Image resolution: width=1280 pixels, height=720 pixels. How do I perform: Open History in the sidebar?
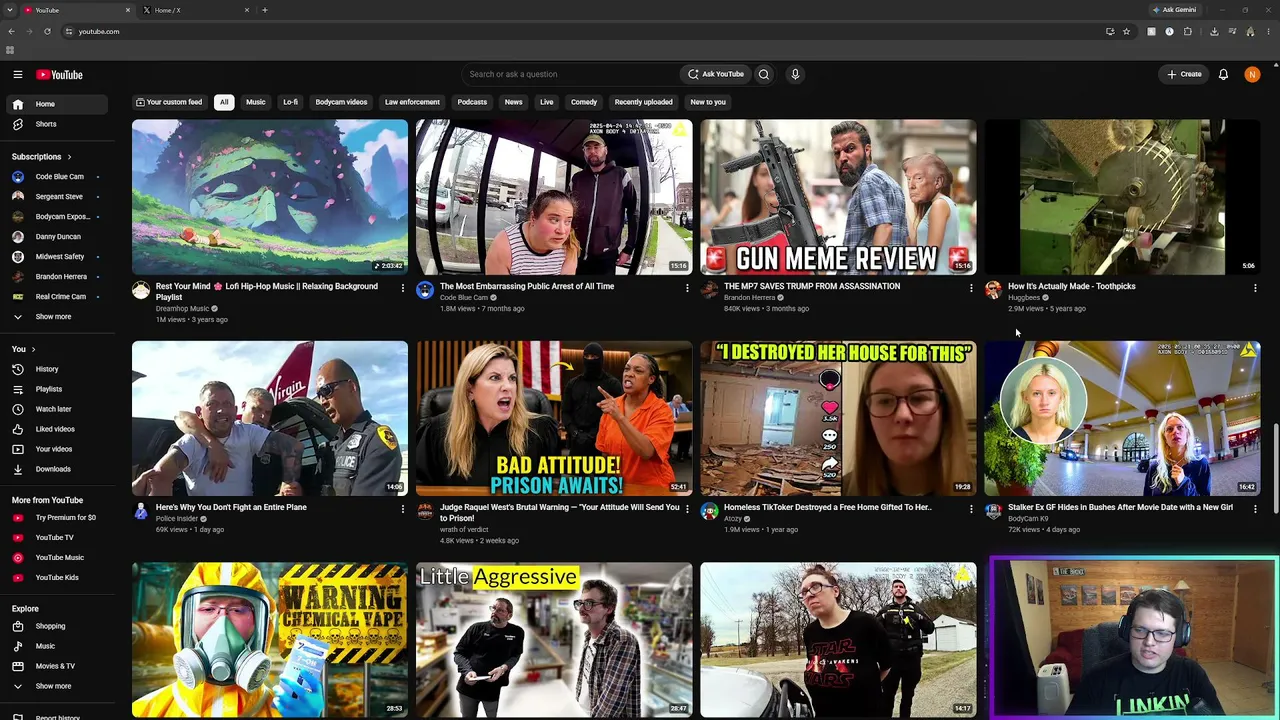click(x=56, y=369)
